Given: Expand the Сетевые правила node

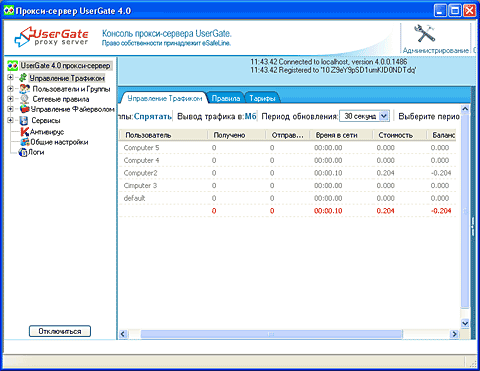Looking at the screenshot, I should pos(10,99).
